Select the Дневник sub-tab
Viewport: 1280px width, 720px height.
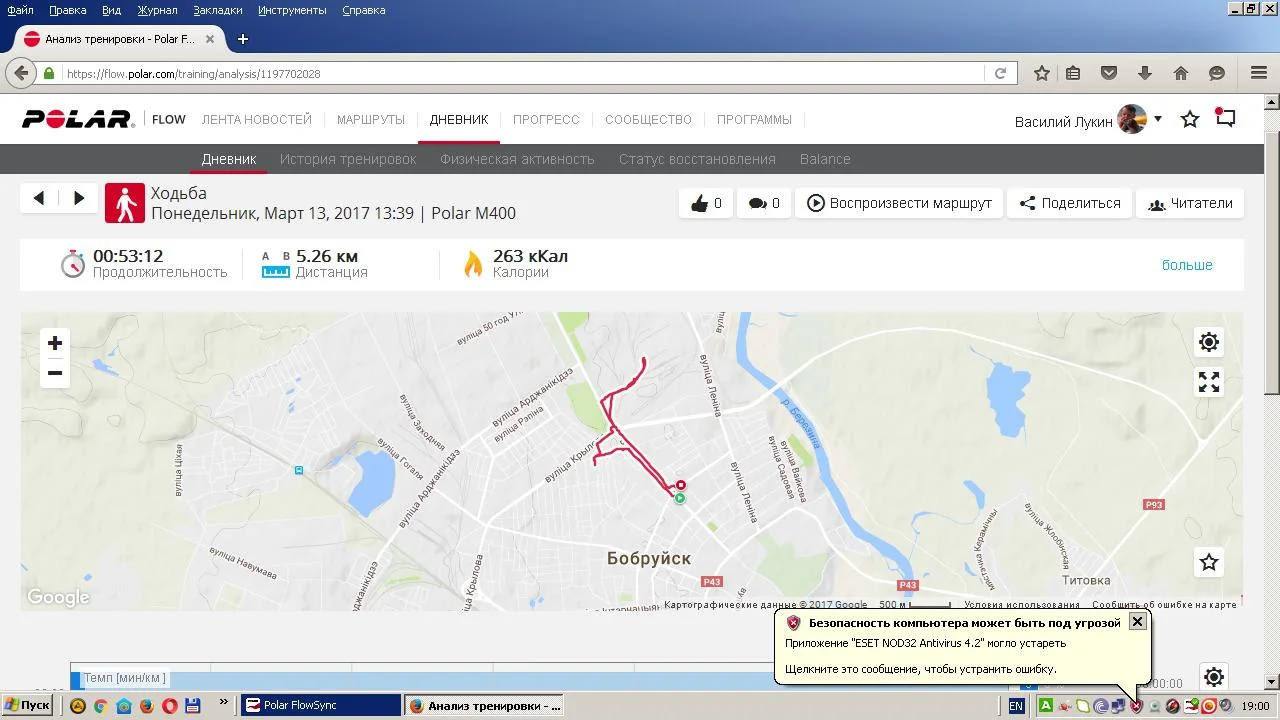(x=229, y=159)
